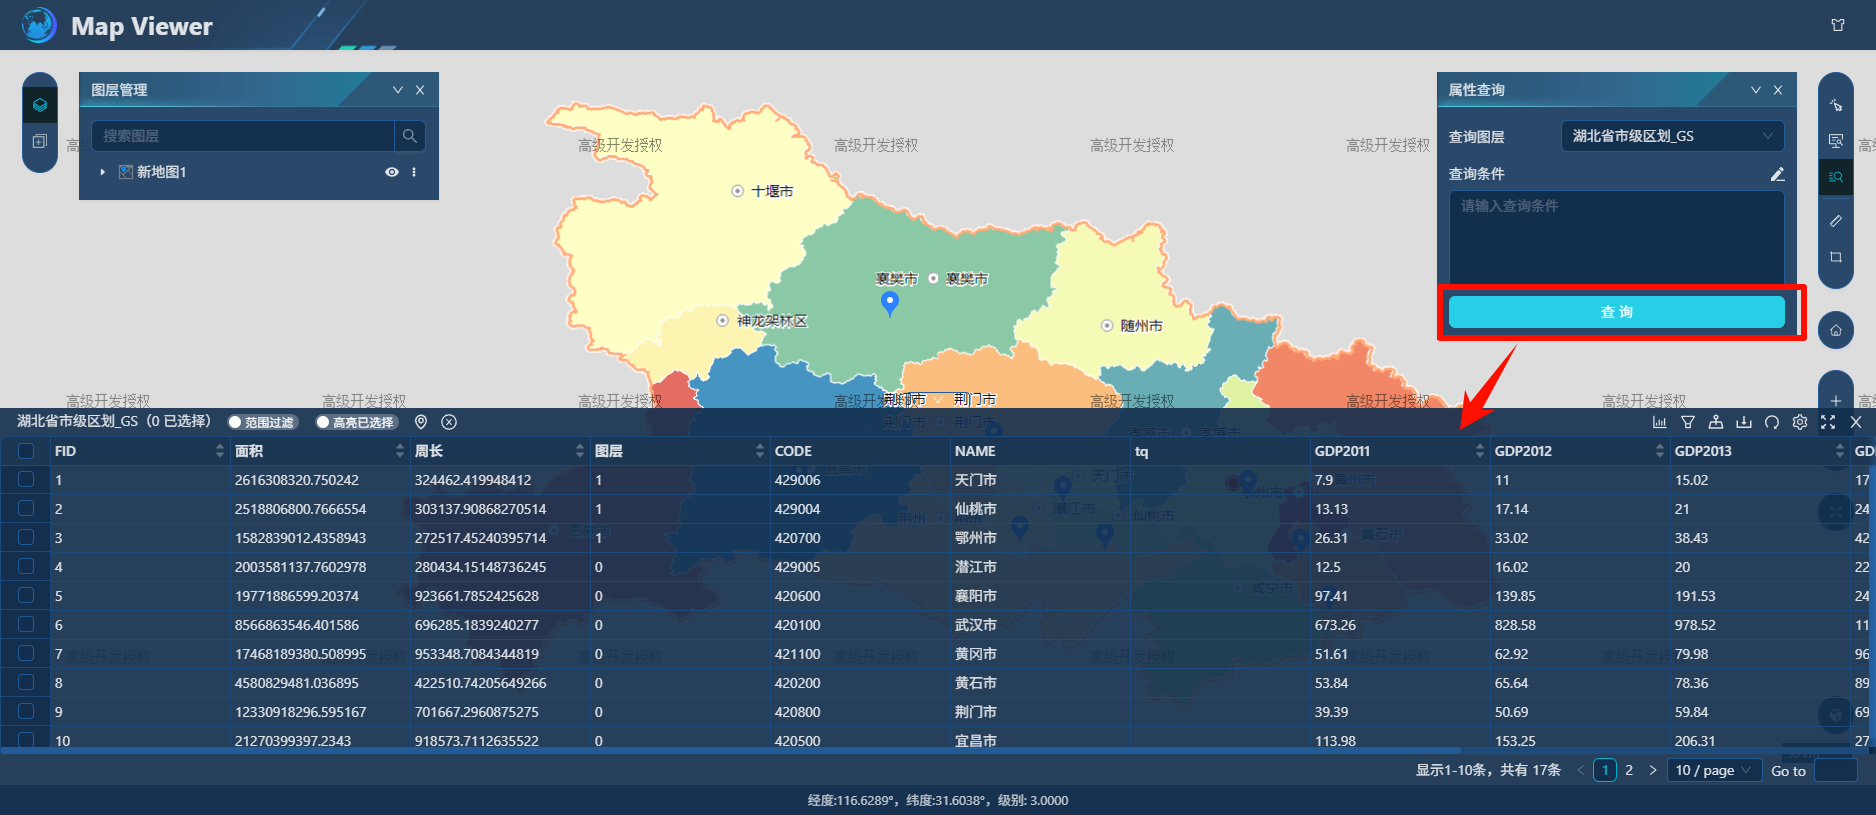Open the chart statistics icon in table toolbar
Image resolution: width=1876 pixels, height=815 pixels.
pos(1660,422)
